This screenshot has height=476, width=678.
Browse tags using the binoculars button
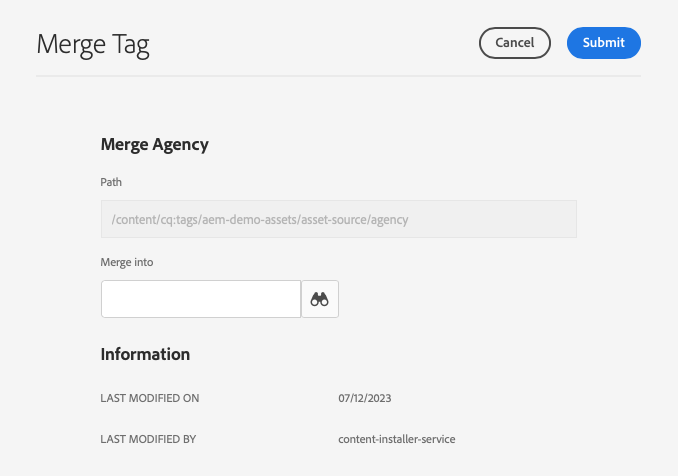(x=320, y=299)
